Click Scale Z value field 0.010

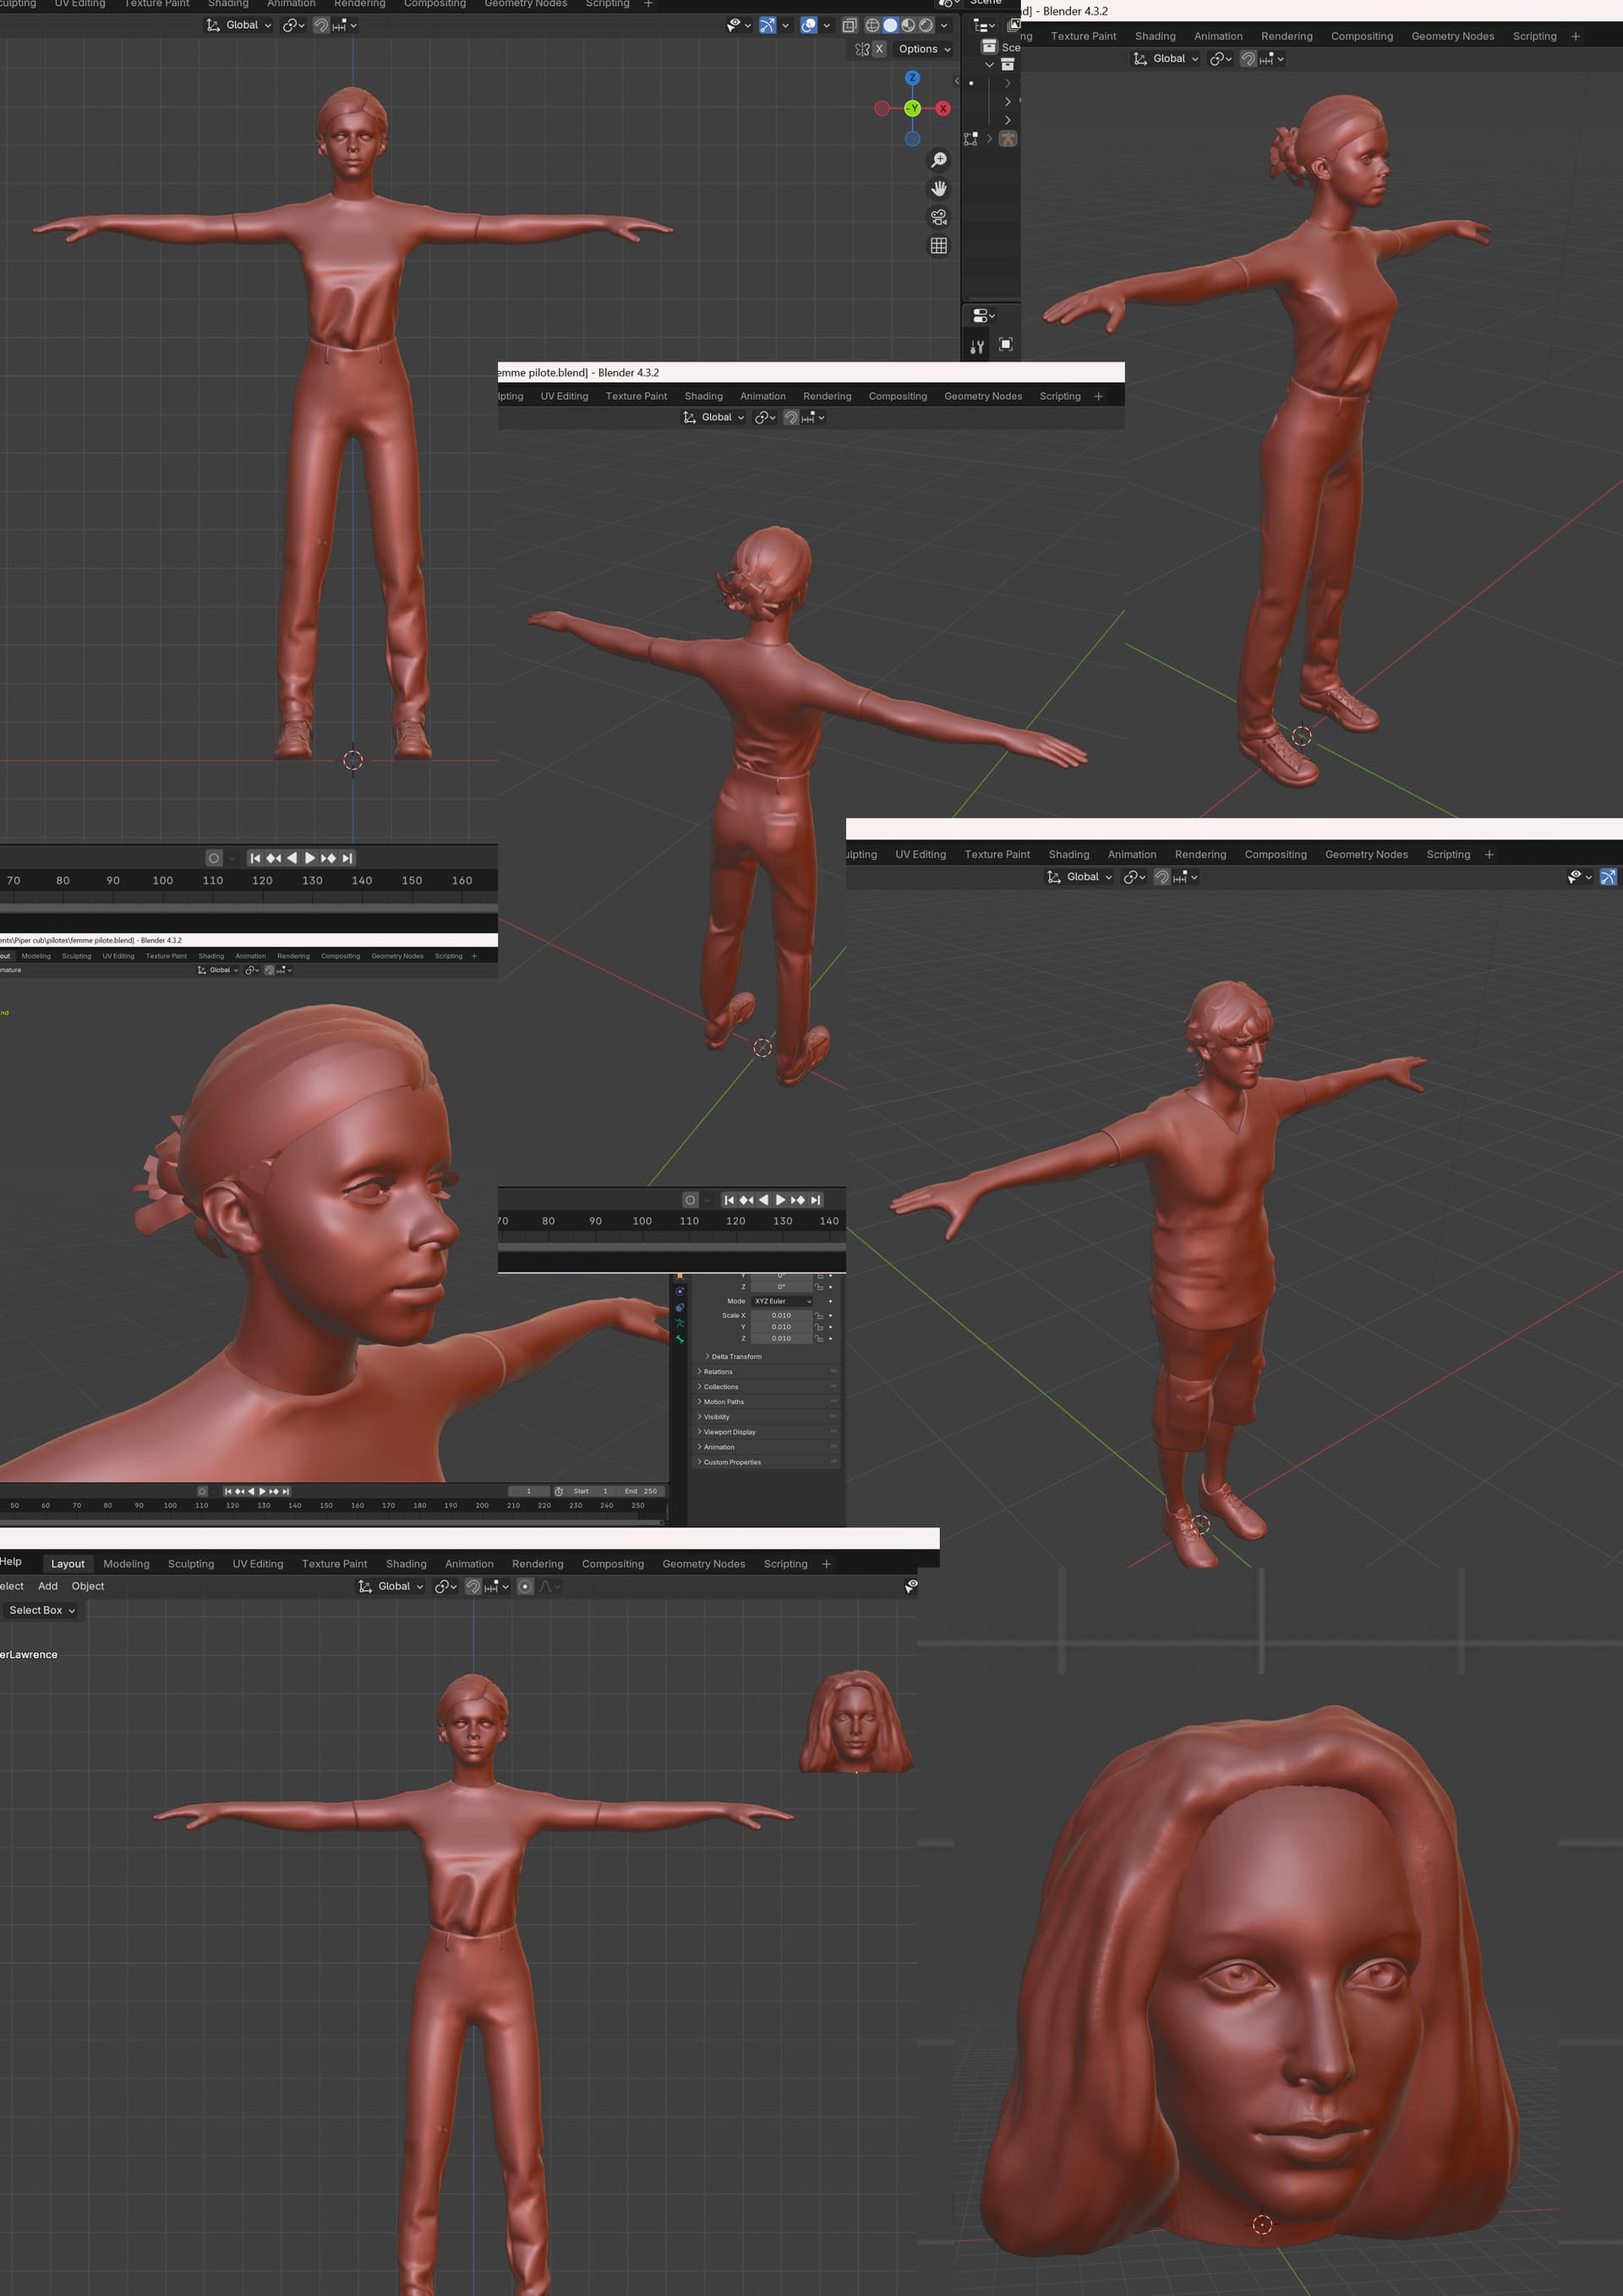tap(781, 1338)
